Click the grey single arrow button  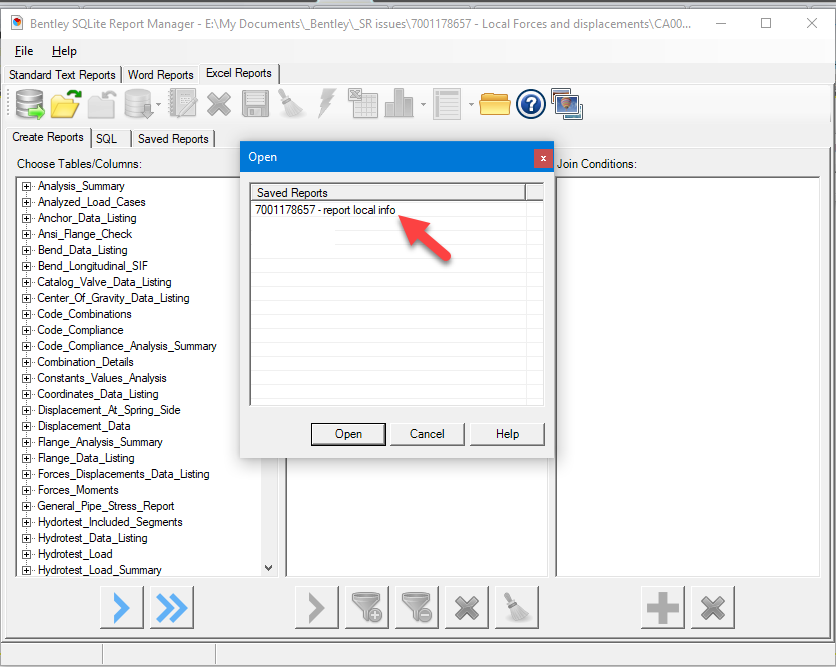[317, 607]
